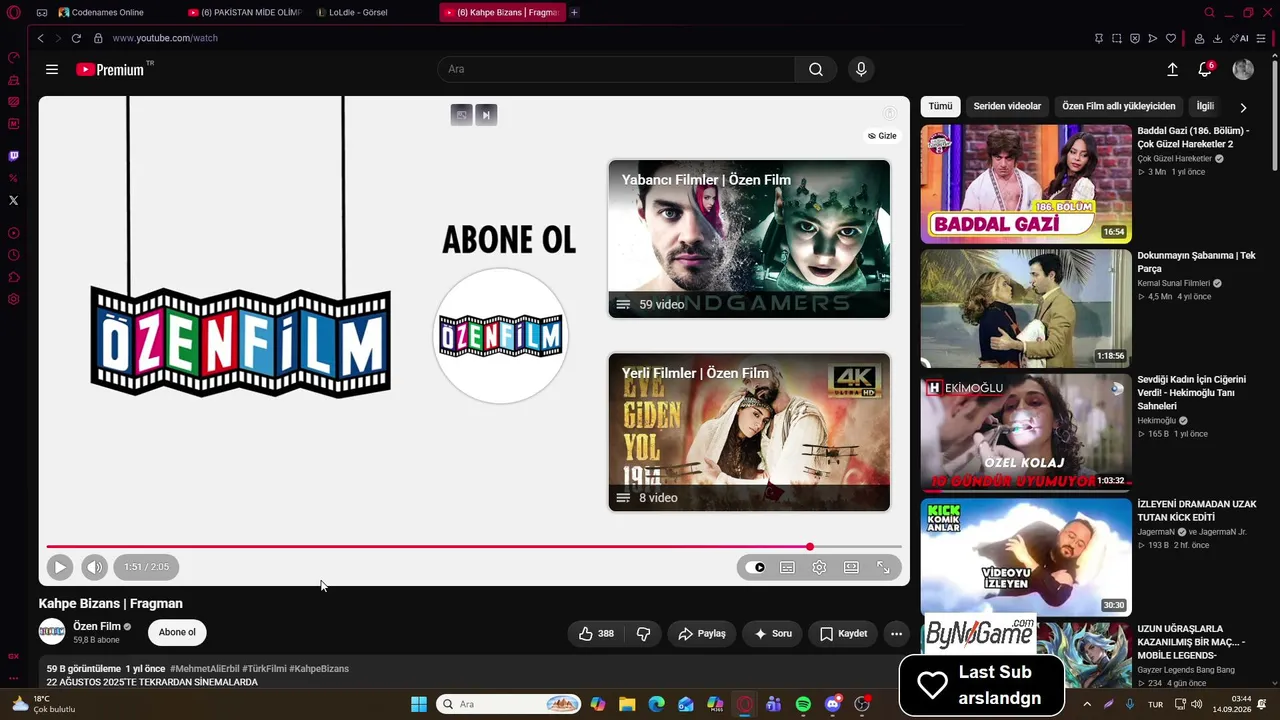
Task: Open İzleyeni Dramadan Uzak Tutan video title
Action: (1197, 511)
